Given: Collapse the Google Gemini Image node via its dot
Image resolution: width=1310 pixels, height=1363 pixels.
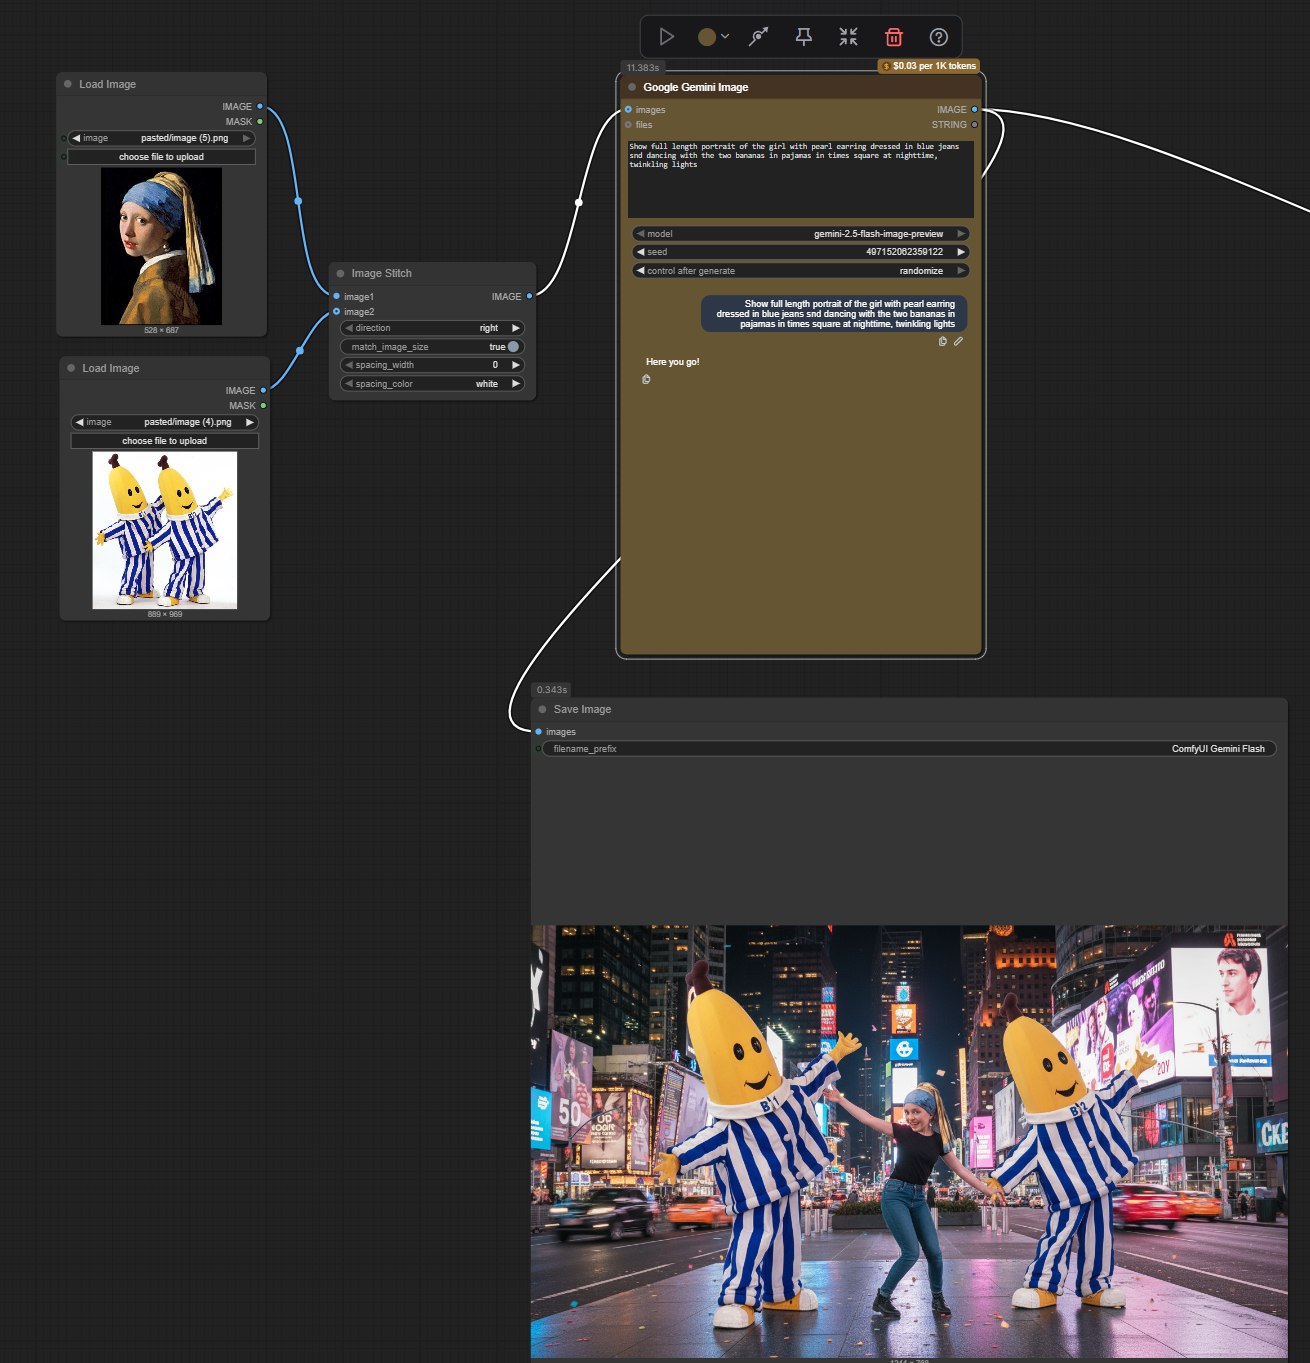Looking at the screenshot, I should [x=631, y=87].
